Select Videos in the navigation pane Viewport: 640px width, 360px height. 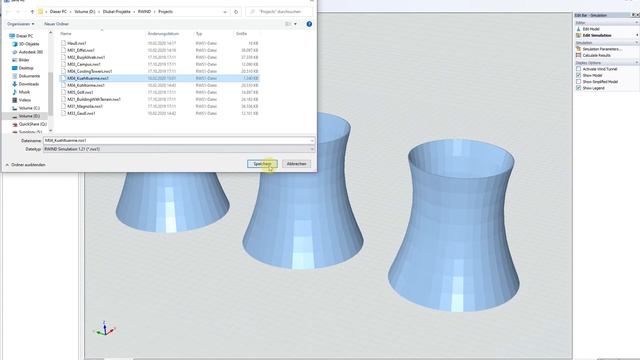[21, 100]
